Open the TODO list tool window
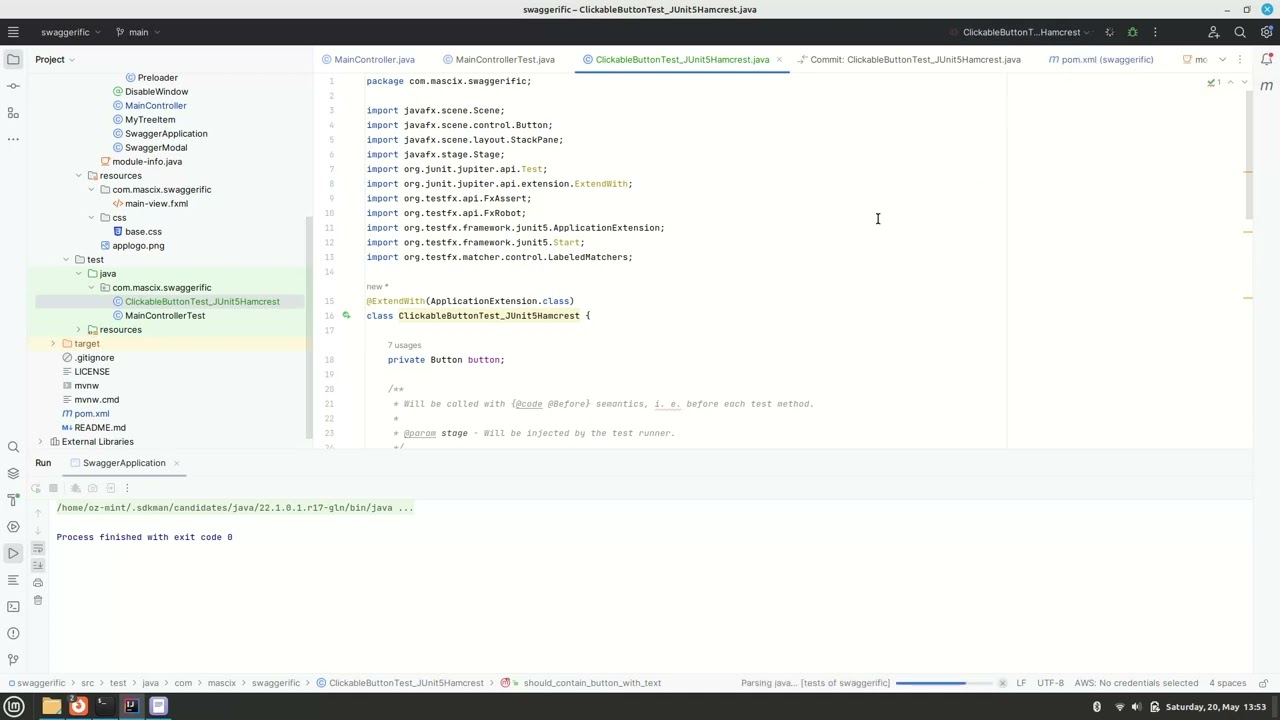 tap(13, 580)
